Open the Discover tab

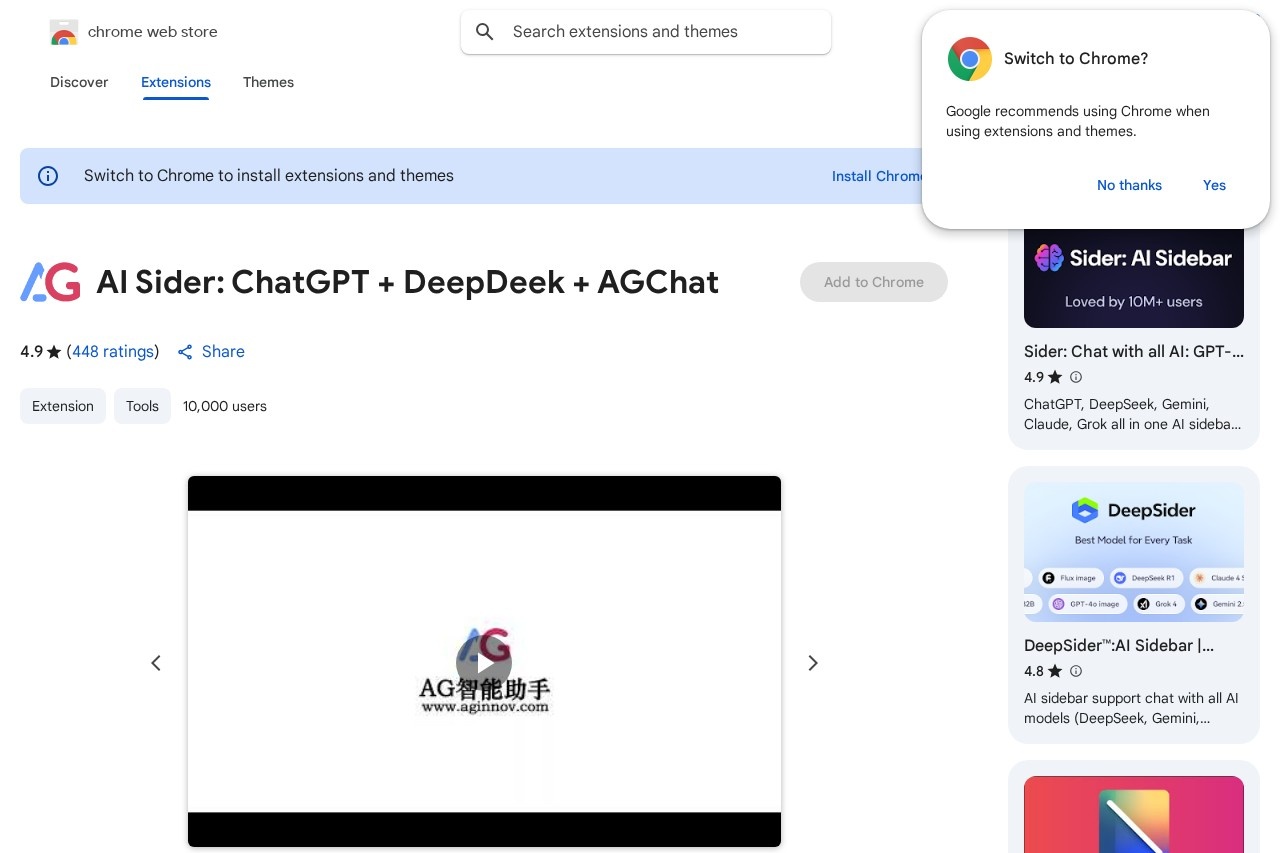pos(79,82)
